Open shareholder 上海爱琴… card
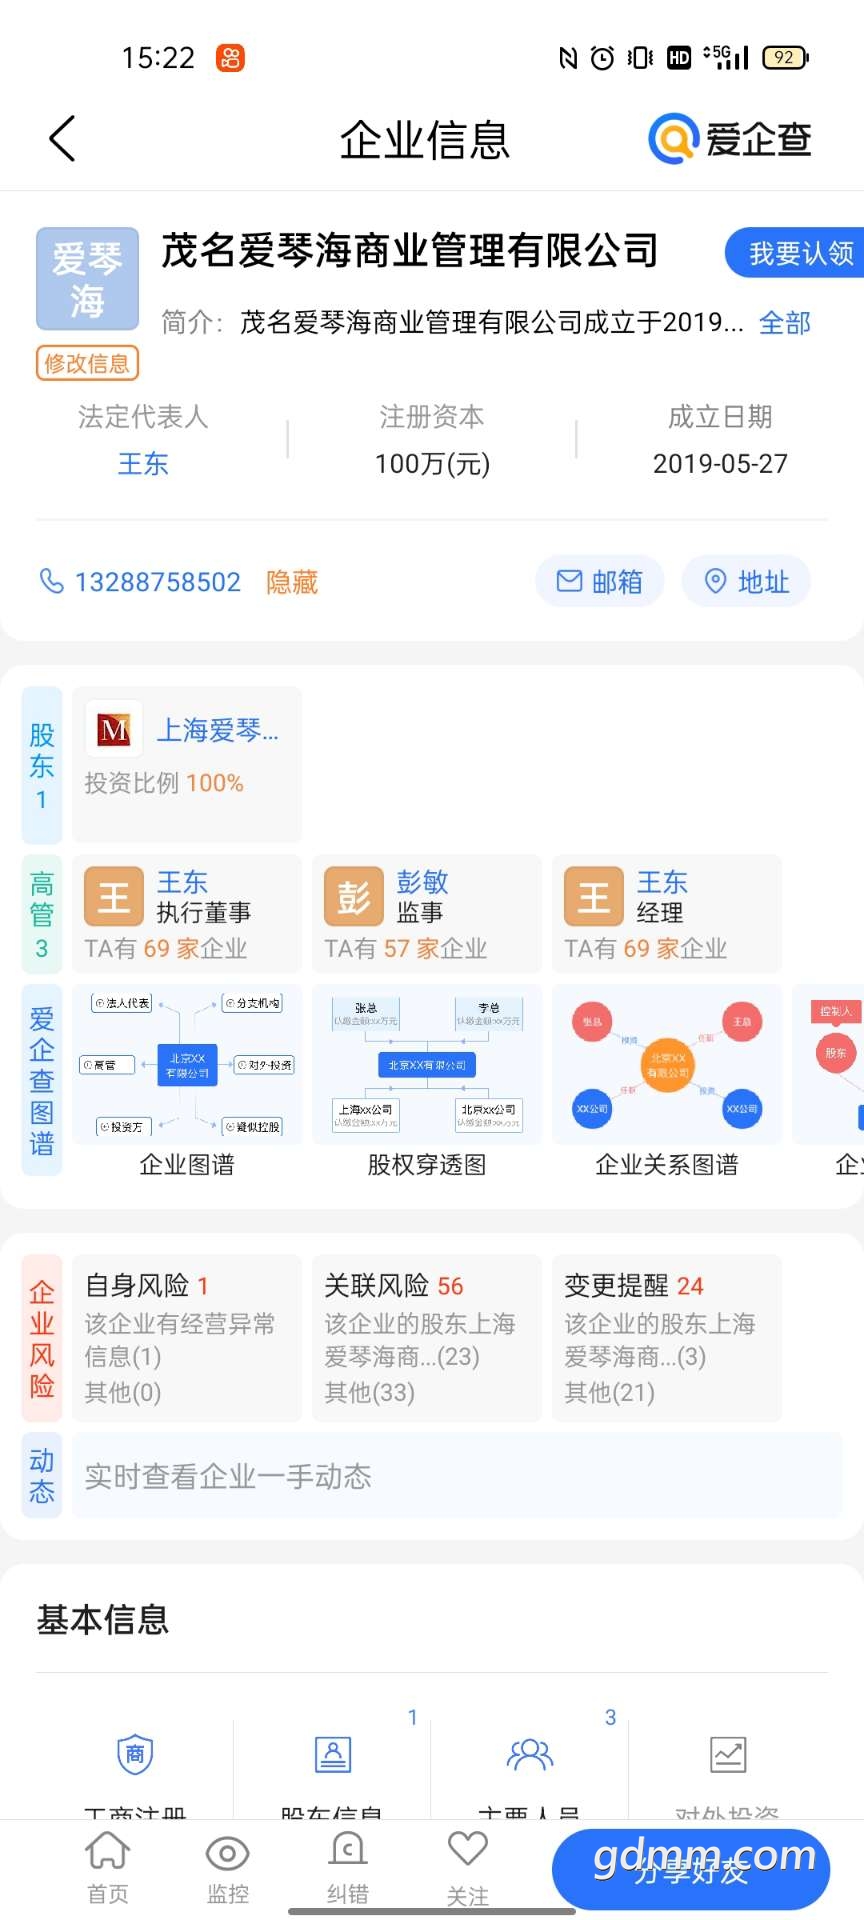Viewport: 864px width, 1920px height. (x=187, y=765)
